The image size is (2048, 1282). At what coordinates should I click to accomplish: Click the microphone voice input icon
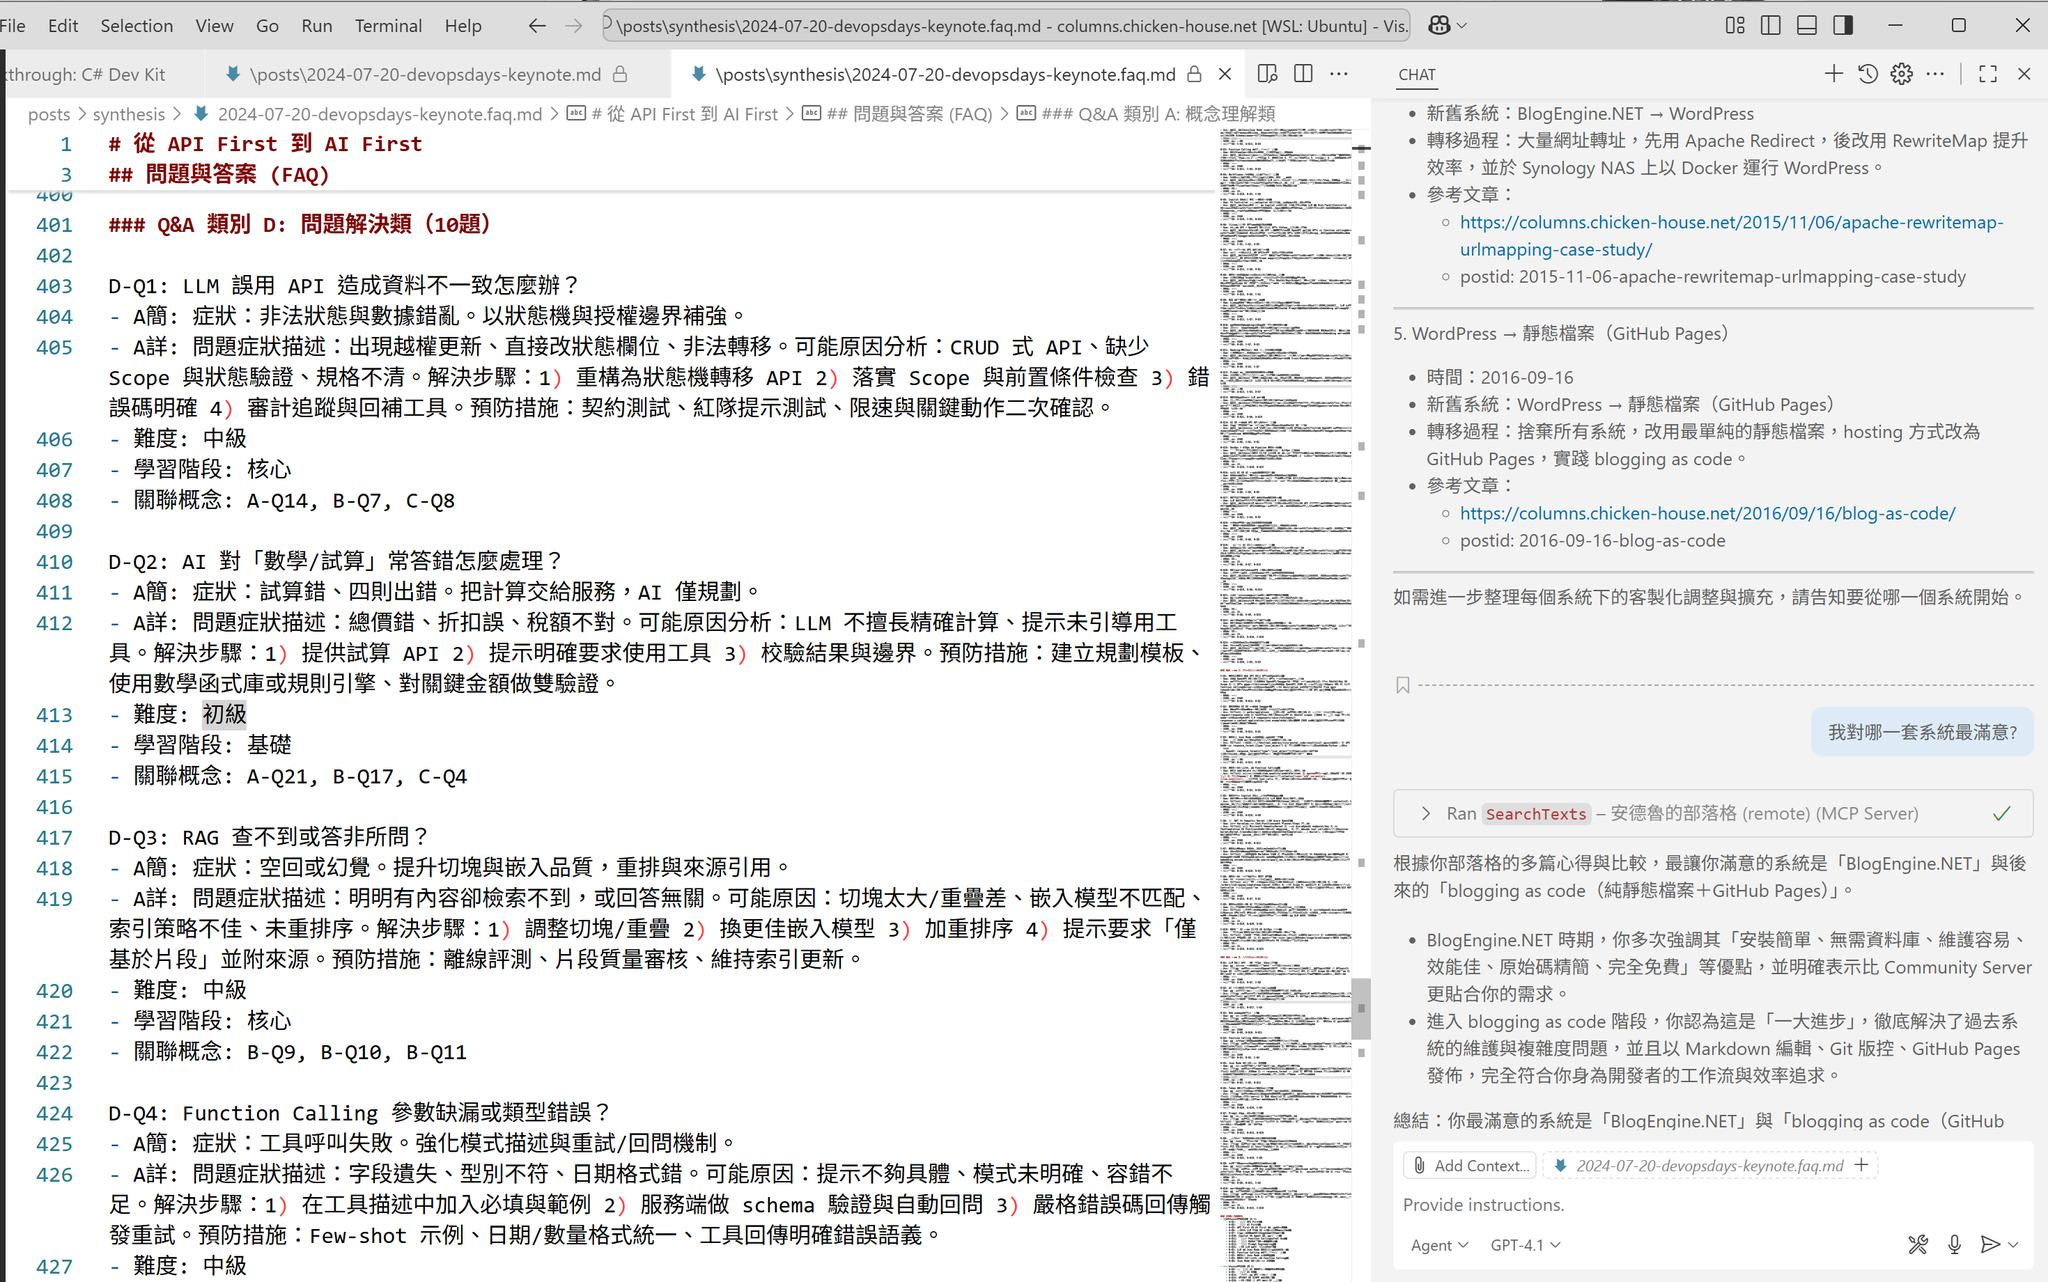(x=1954, y=1244)
